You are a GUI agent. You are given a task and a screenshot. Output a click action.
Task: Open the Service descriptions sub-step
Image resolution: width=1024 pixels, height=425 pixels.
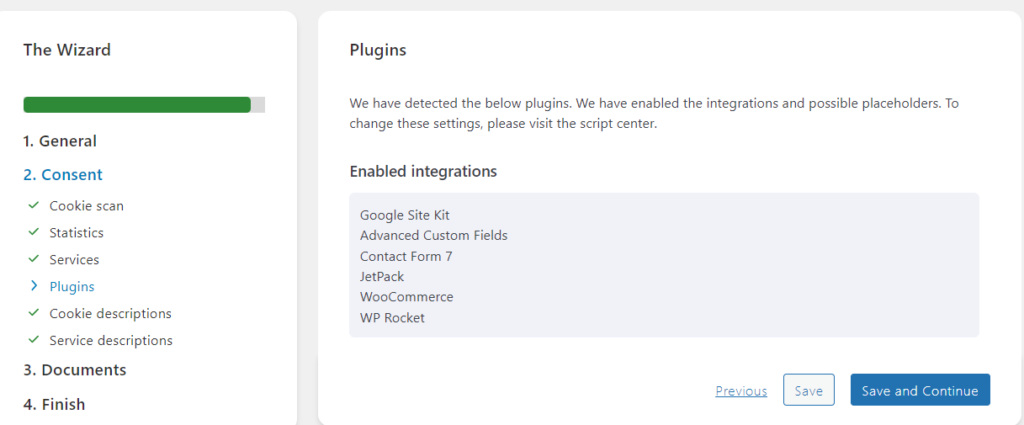(111, 340)
